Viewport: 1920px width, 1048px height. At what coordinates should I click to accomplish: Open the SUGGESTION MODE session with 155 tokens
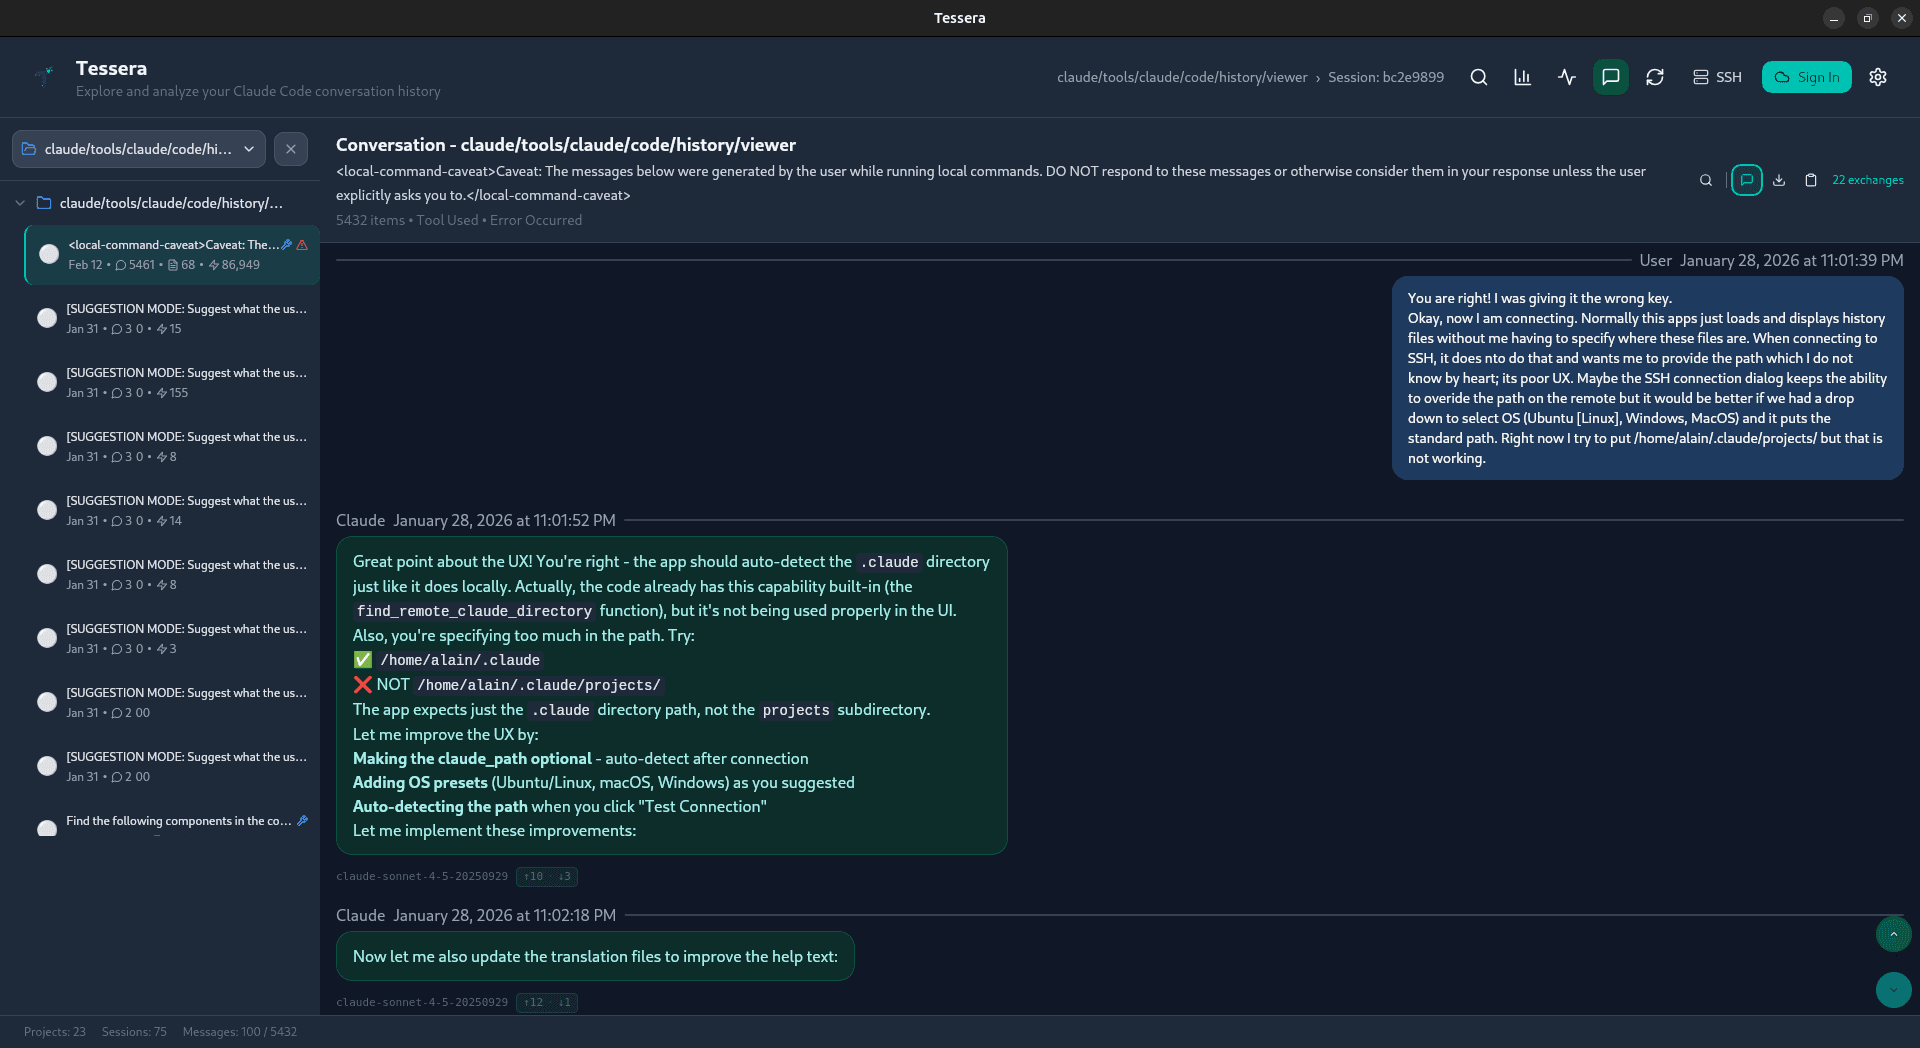coord(172,383)
